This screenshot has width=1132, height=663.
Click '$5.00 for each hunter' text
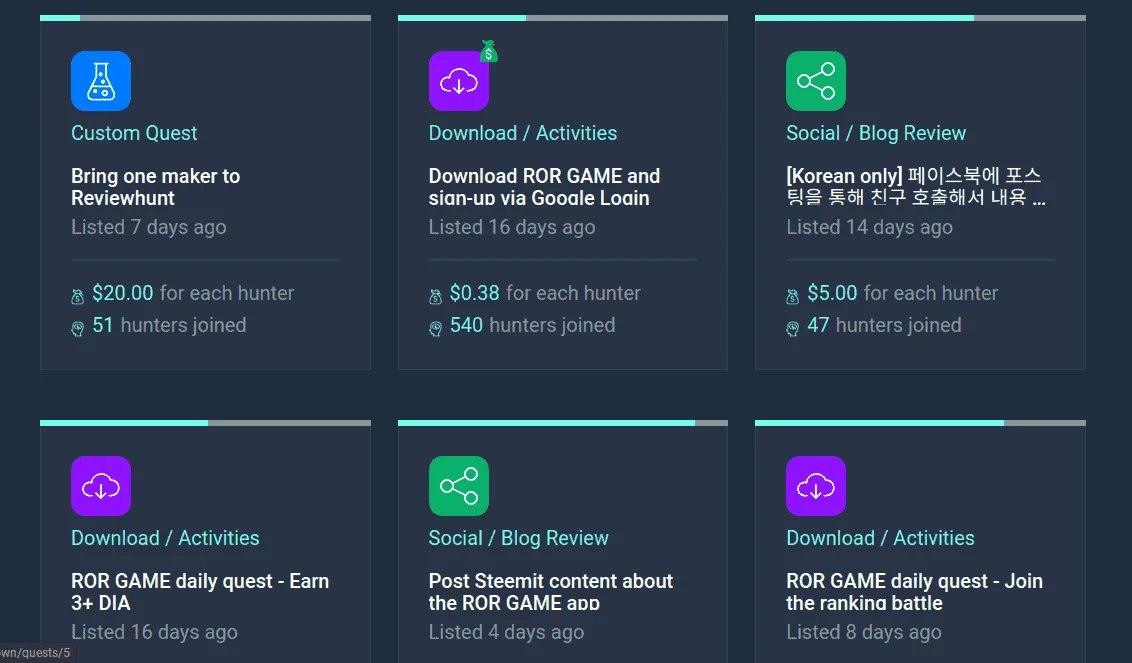click(902, 293)
